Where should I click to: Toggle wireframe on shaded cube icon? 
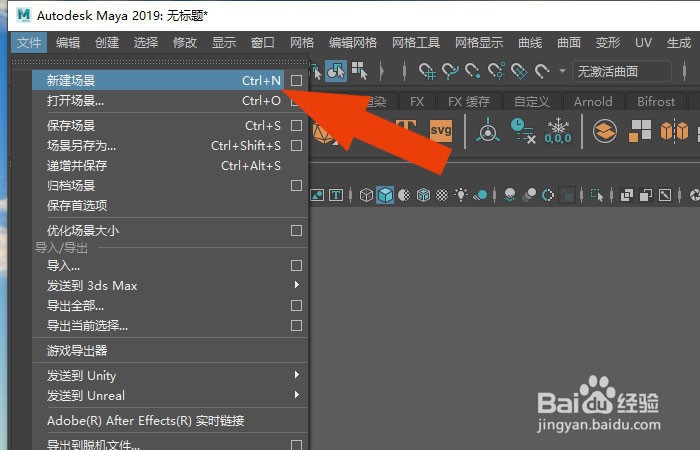click(423, 195)
